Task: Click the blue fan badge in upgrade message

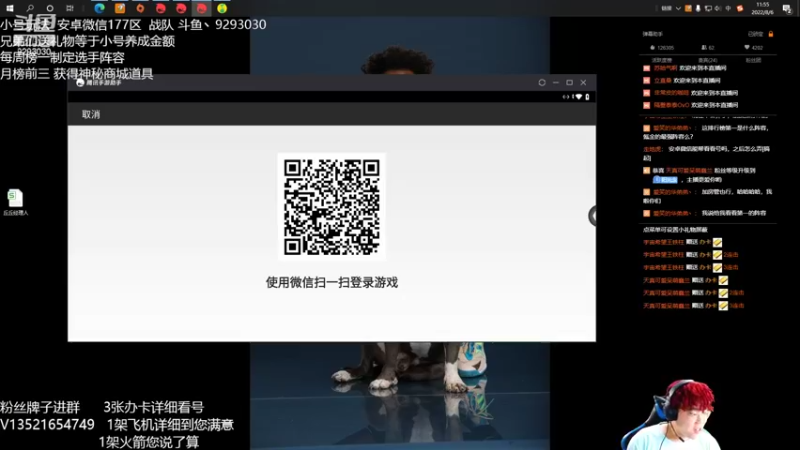Action: click(665, 180)
